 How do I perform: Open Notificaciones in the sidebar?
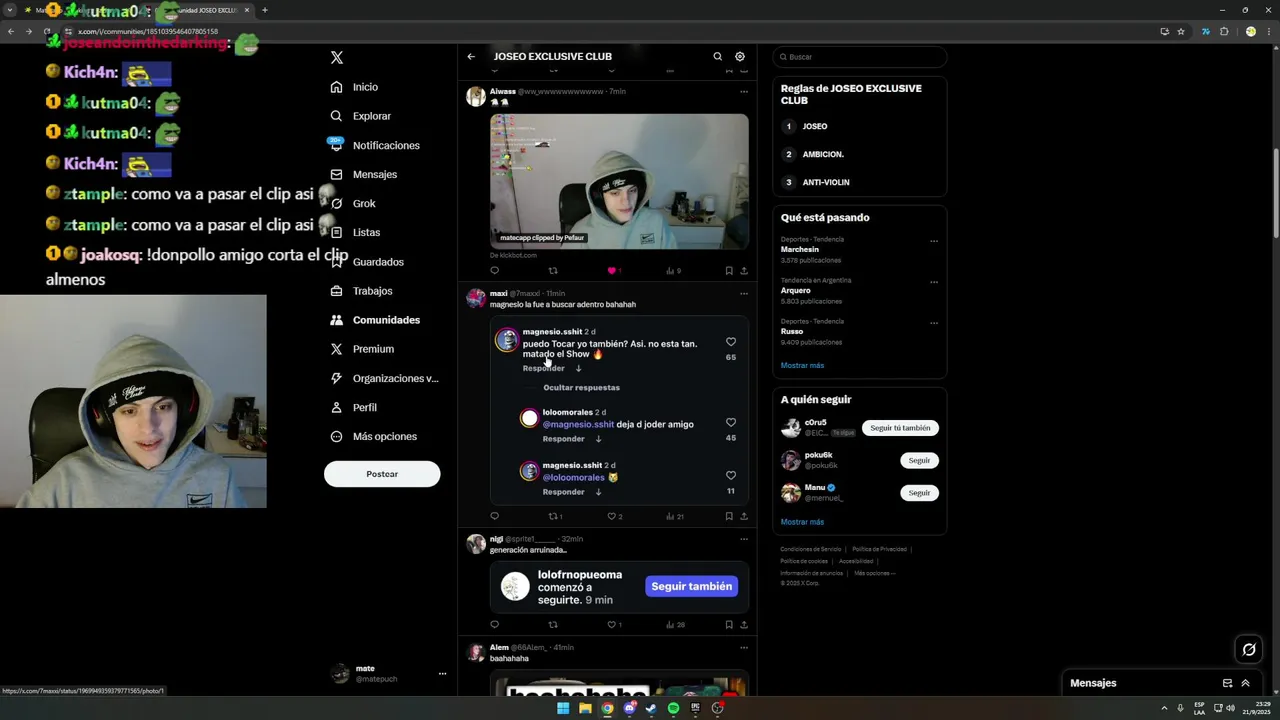[374, 145]
